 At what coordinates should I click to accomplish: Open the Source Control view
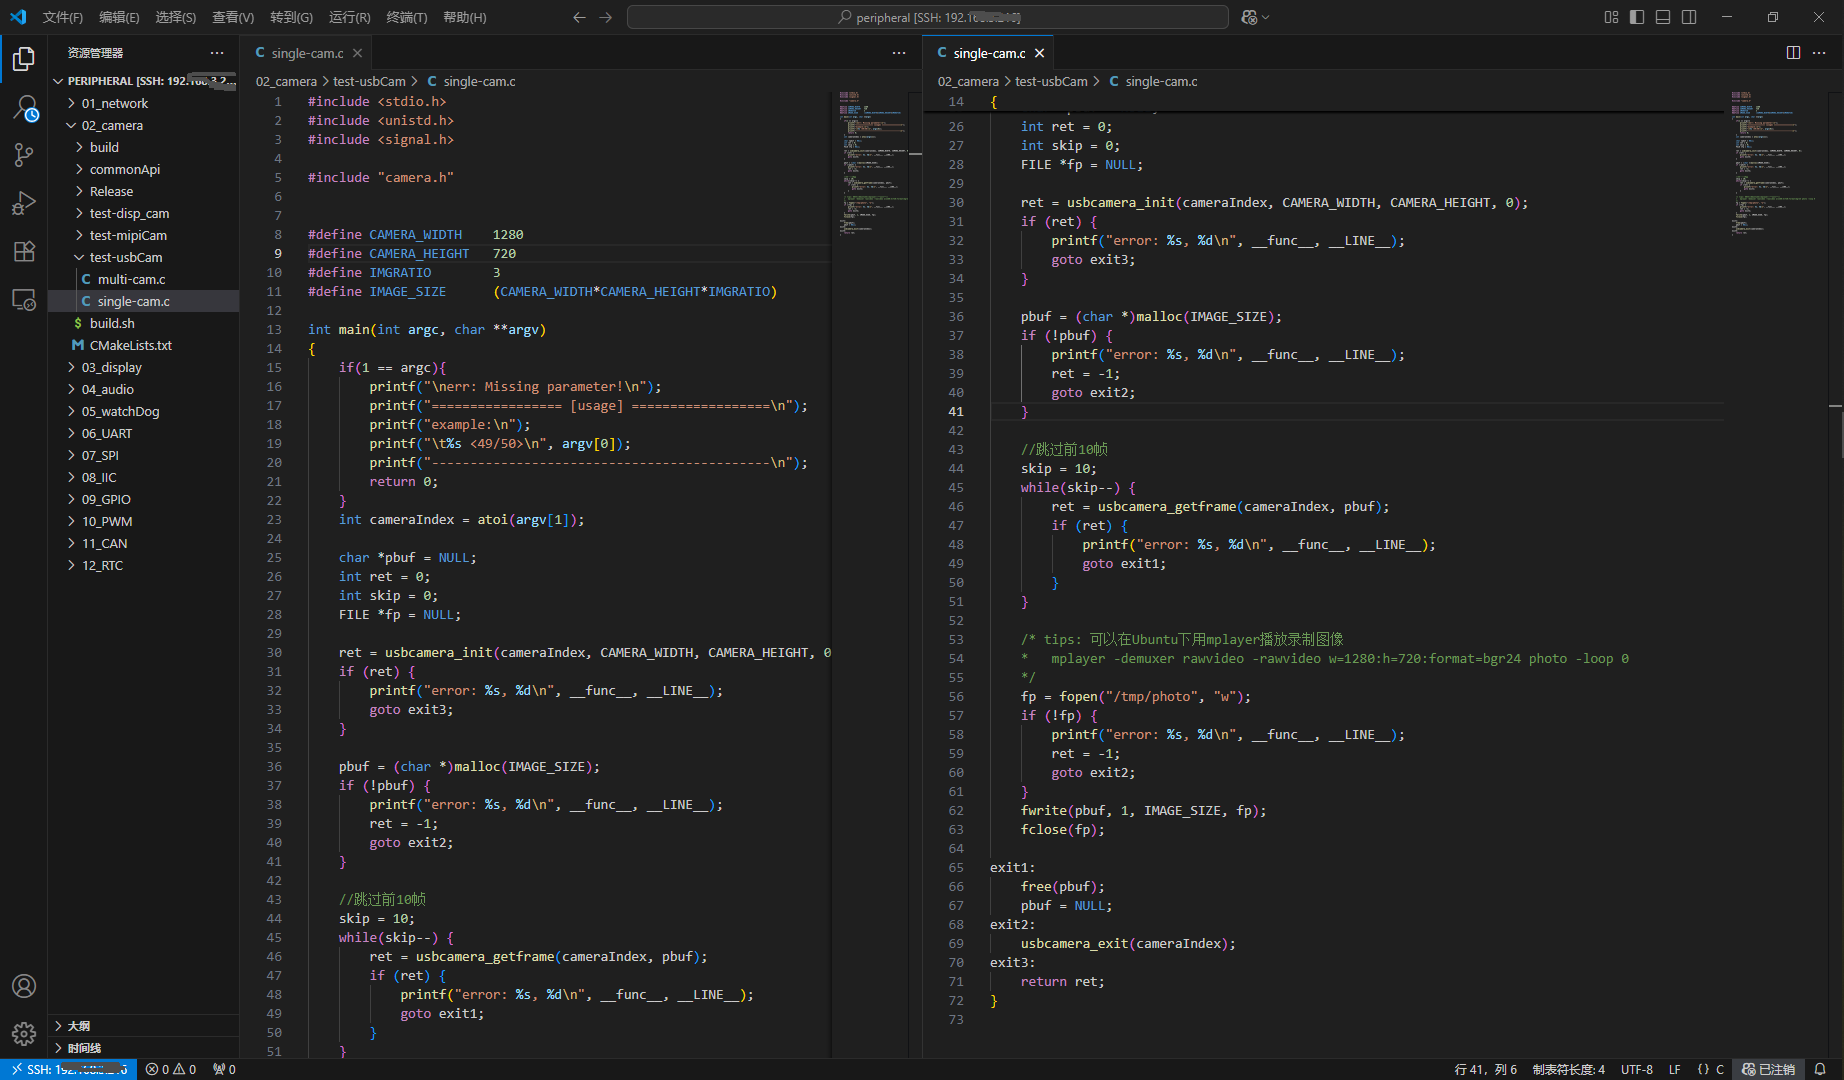24,155
